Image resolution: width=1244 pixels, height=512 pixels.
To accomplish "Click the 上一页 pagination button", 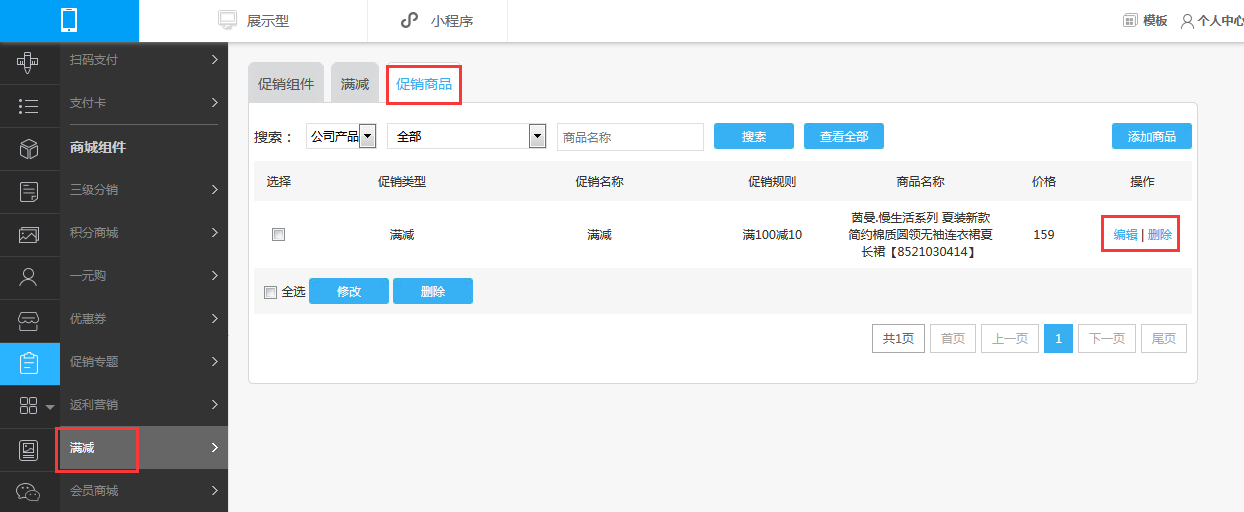I will (1010, 338).
